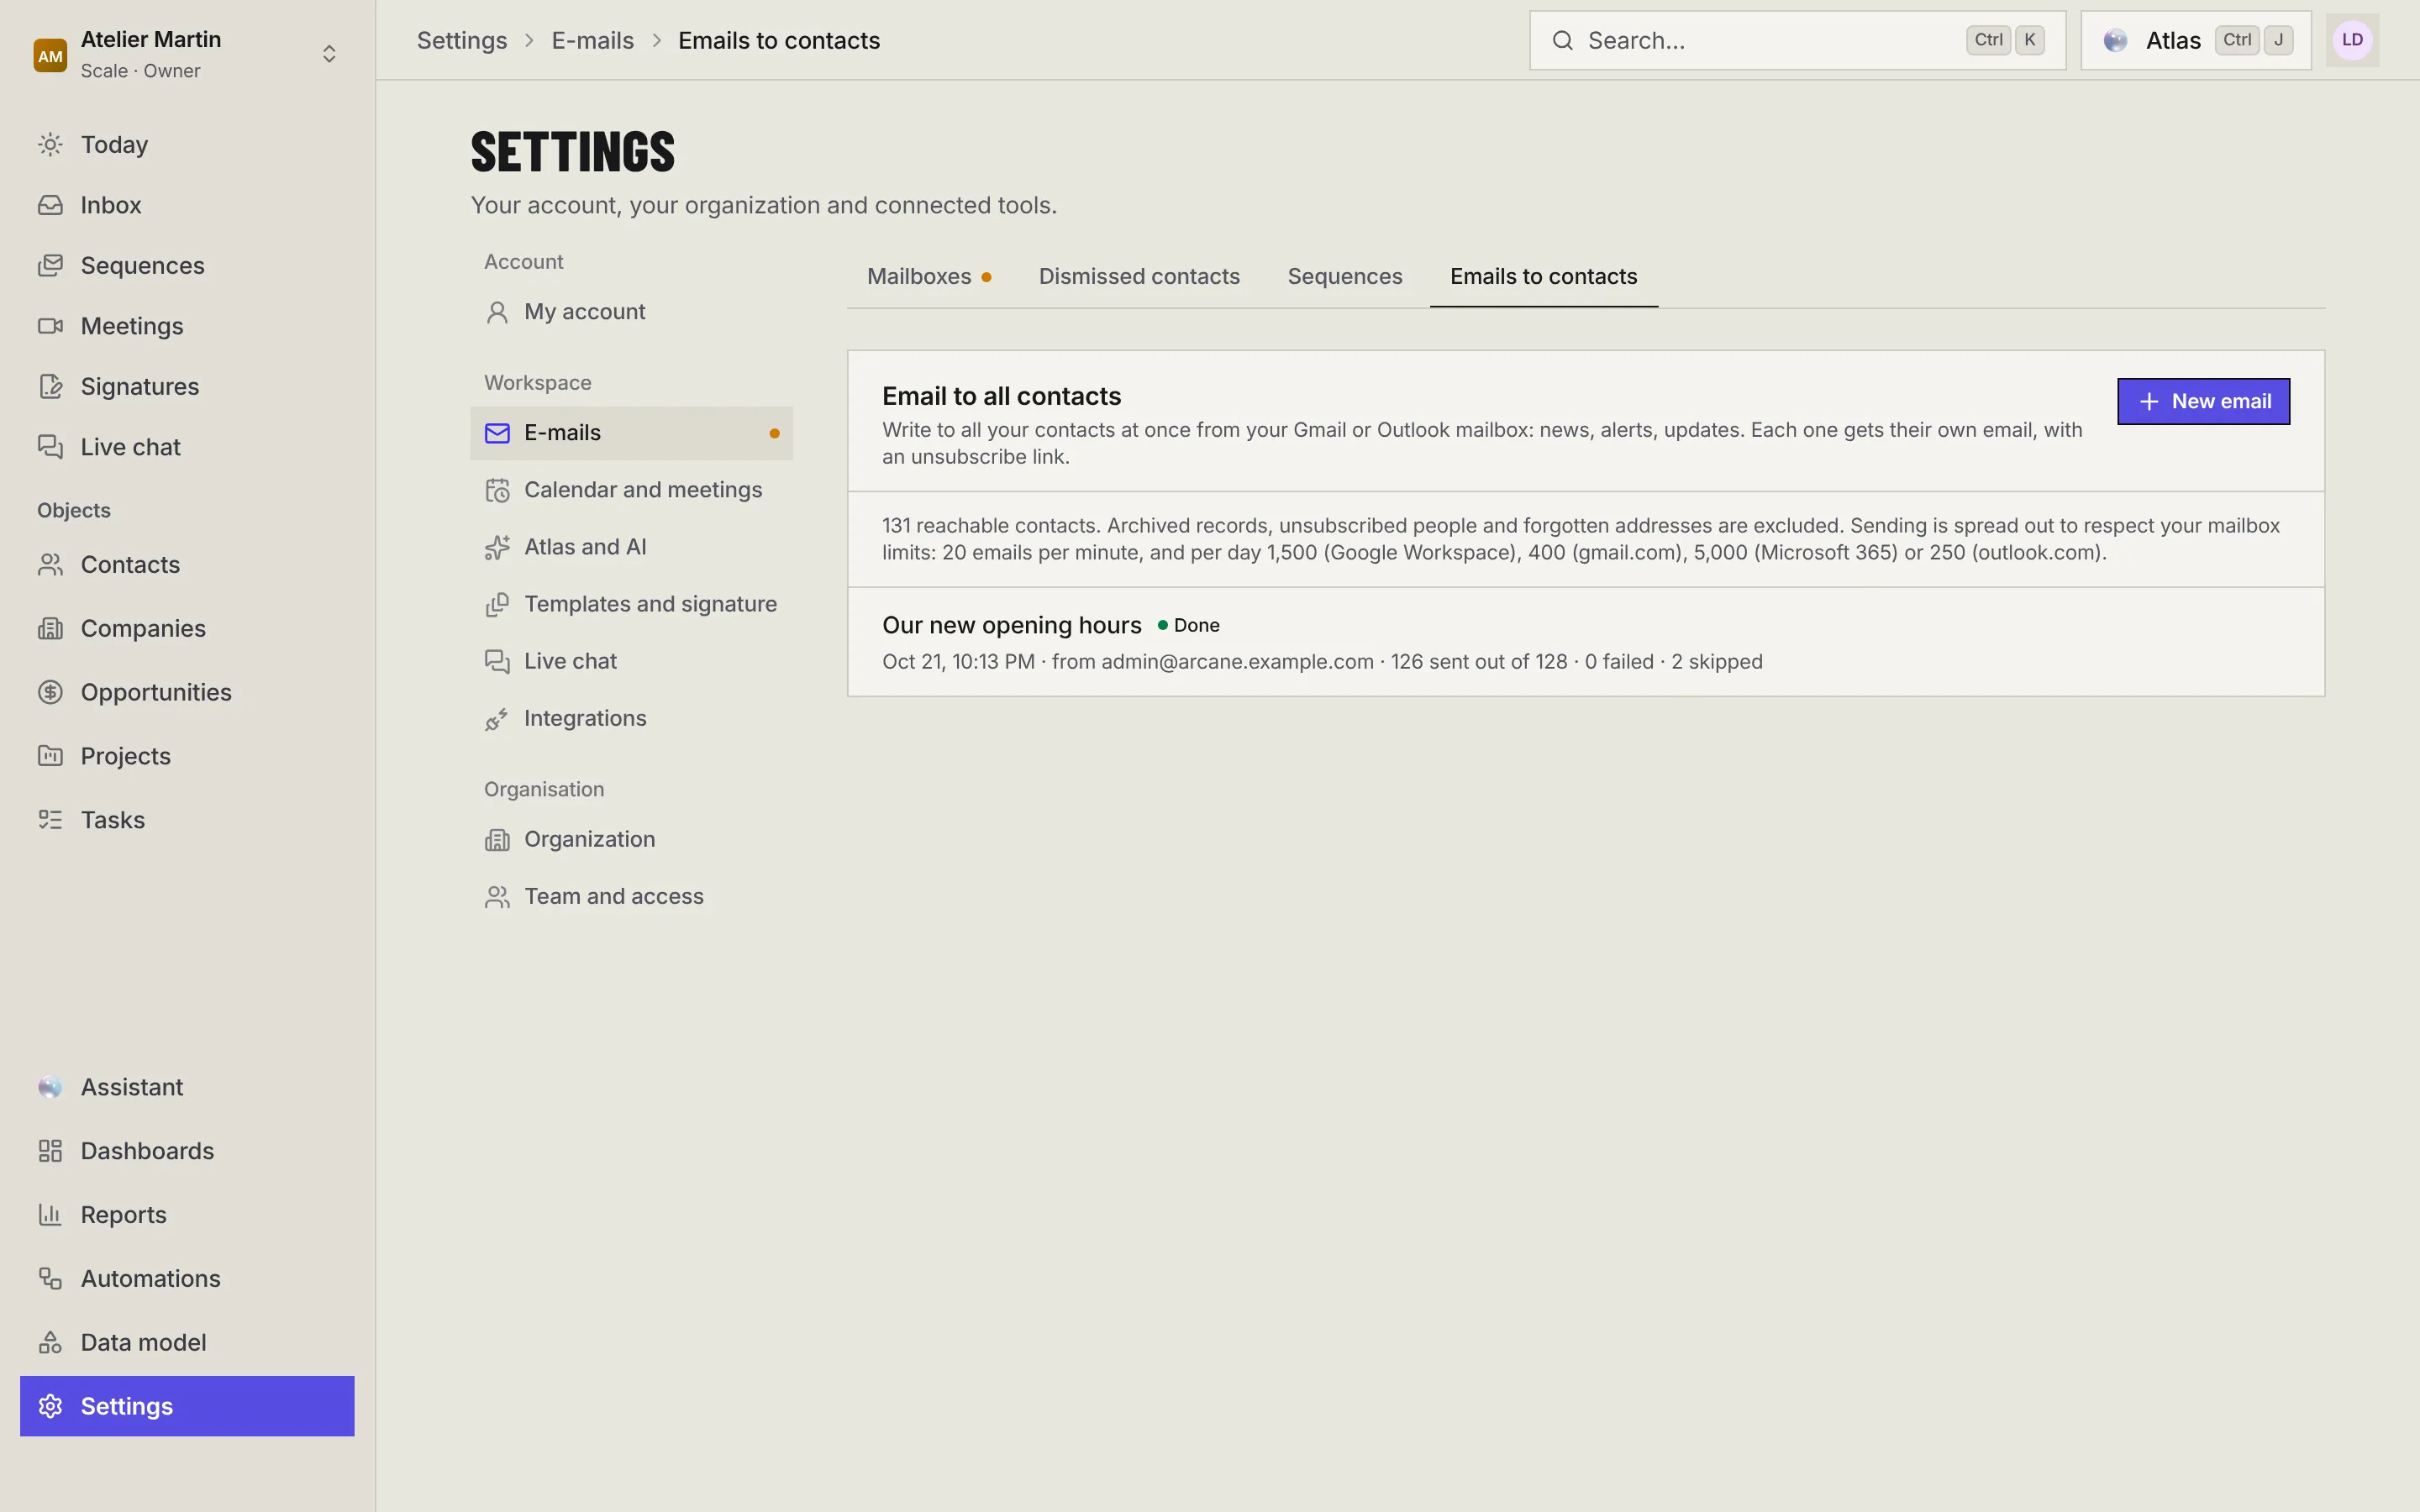2420x1512 pixels.
Task: Open Organization settings
Action: [631, 839]
